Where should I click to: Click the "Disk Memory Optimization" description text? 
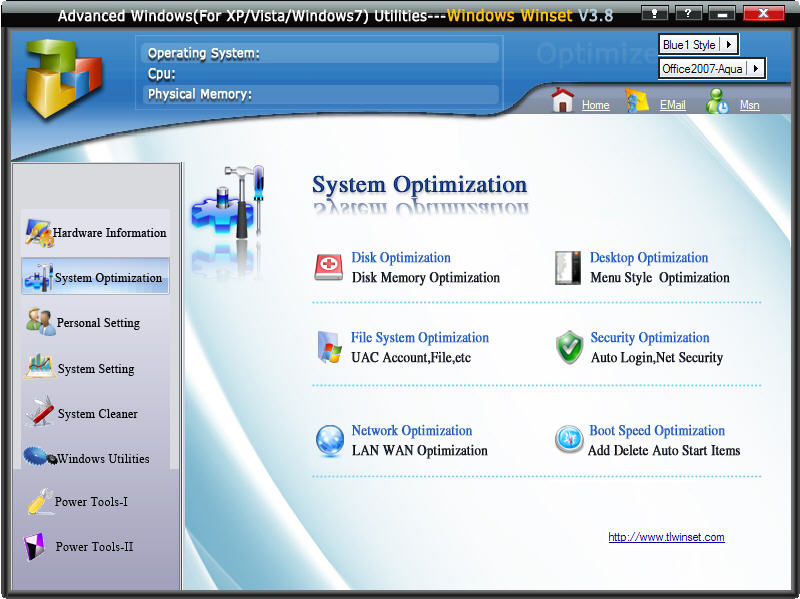coord(426,278)
